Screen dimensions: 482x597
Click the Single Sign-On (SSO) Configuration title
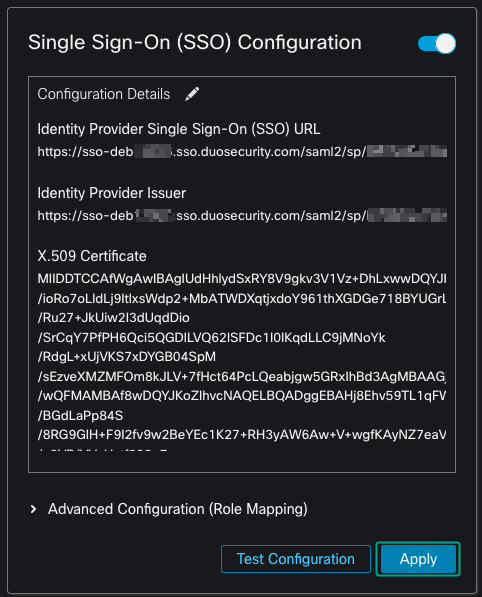[195, 42]
